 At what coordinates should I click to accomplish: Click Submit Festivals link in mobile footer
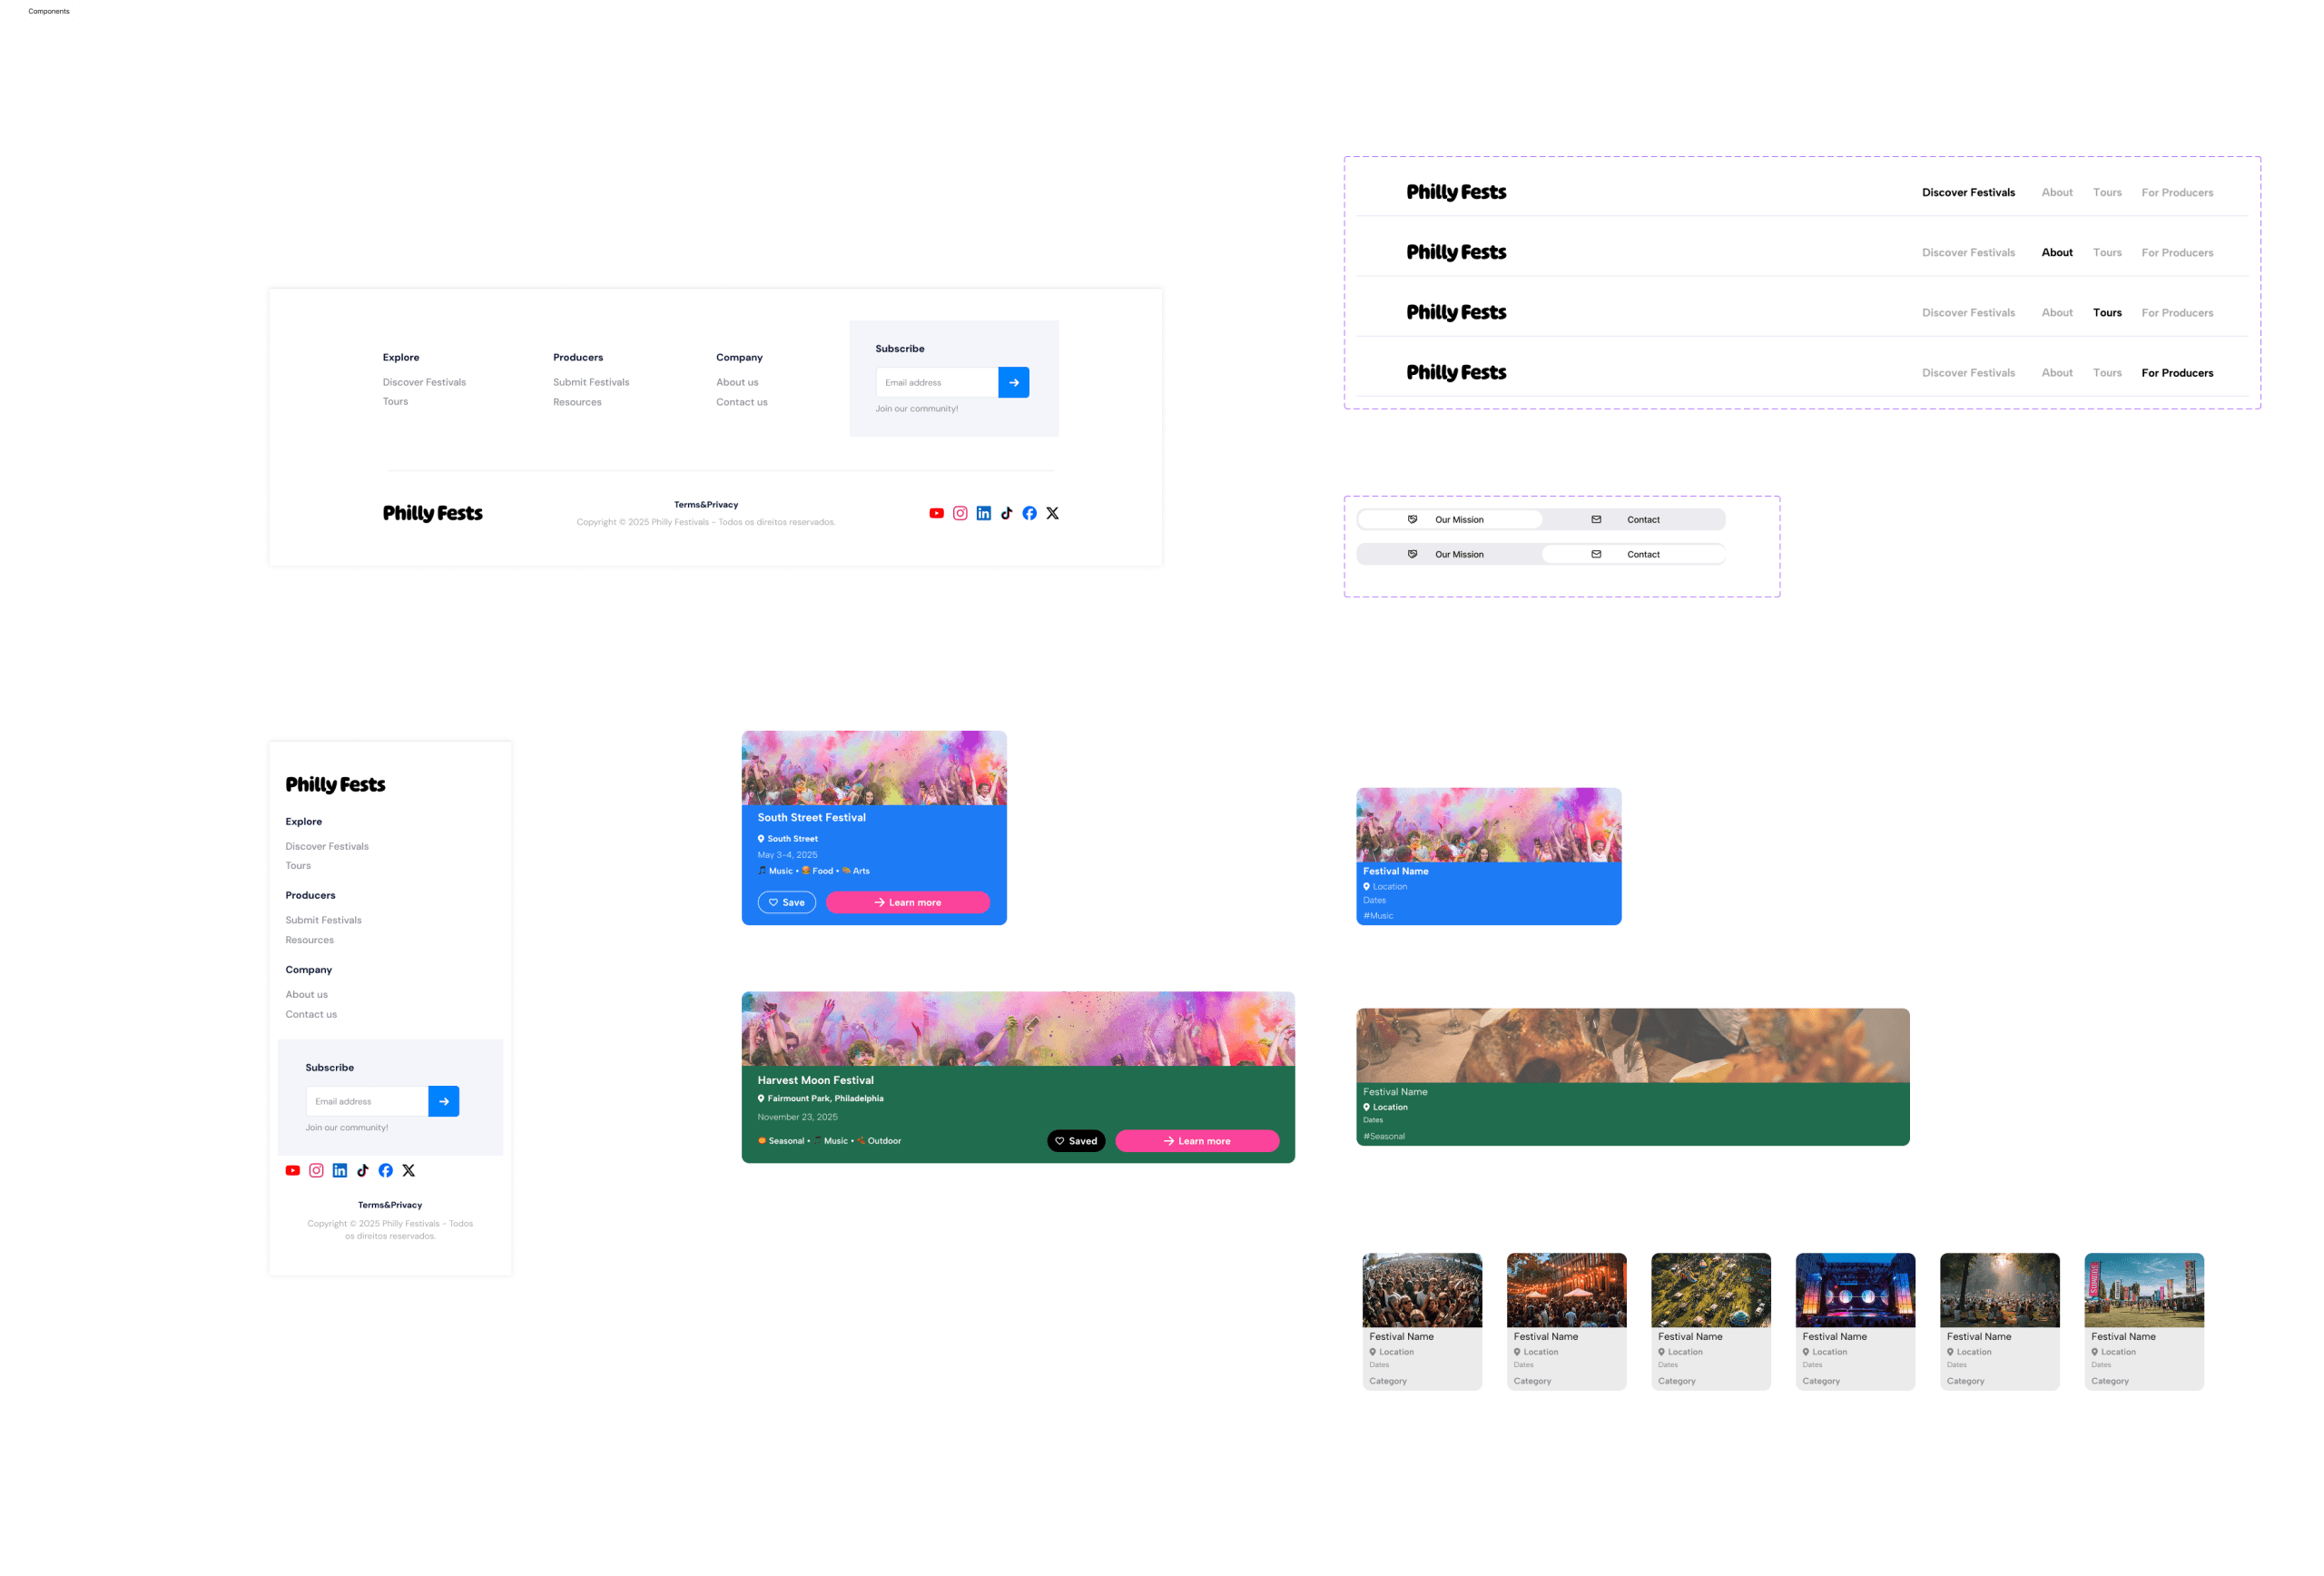click(323, 920)
